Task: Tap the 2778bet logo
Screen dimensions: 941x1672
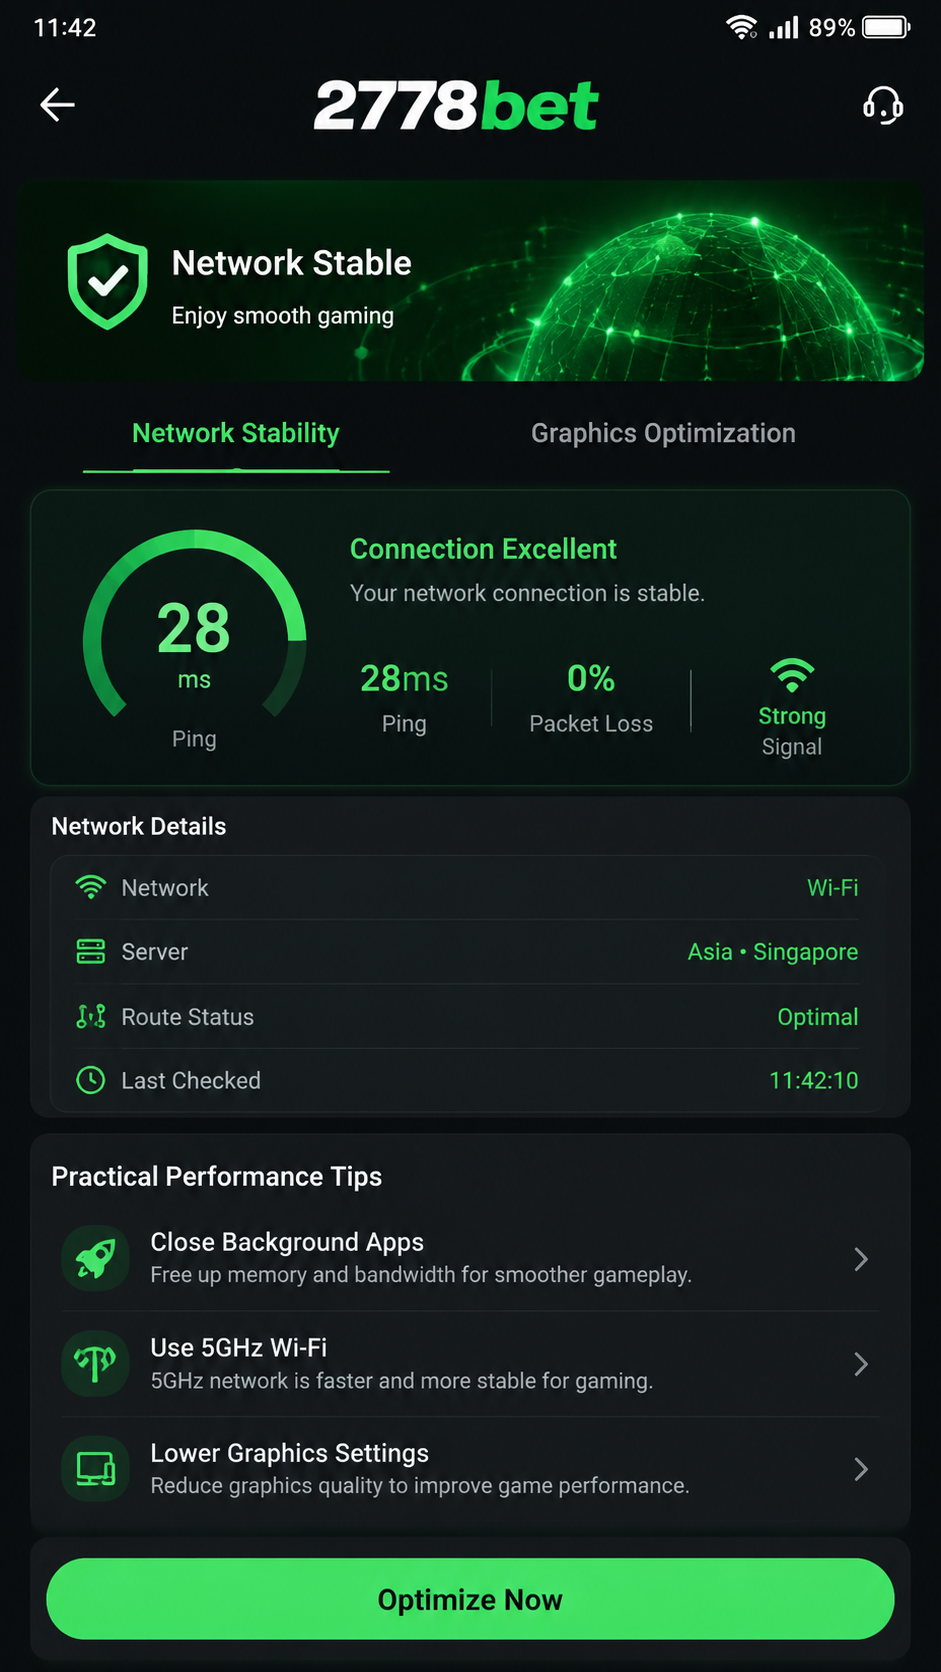Action: [456, 105]
